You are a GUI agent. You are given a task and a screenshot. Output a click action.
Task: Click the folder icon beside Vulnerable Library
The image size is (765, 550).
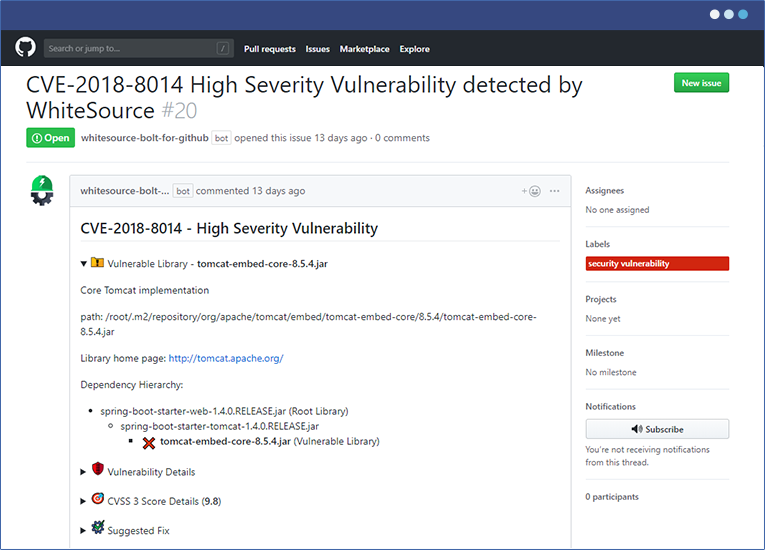(x=97, y=263)
